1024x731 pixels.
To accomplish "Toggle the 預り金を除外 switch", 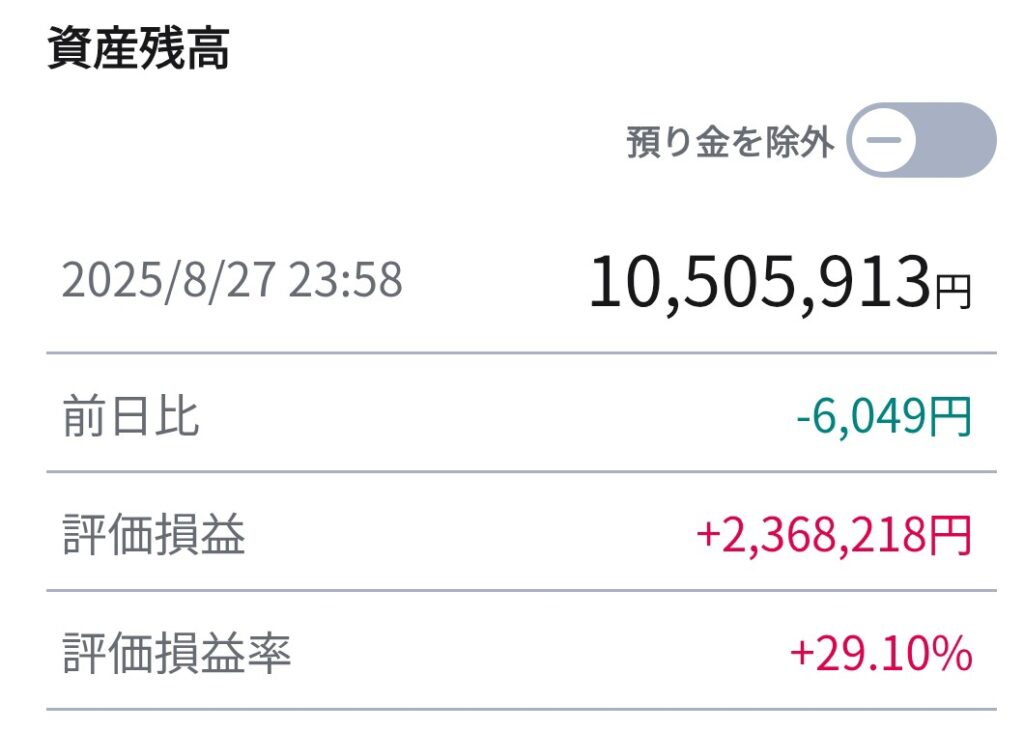I will click(921, 140).
